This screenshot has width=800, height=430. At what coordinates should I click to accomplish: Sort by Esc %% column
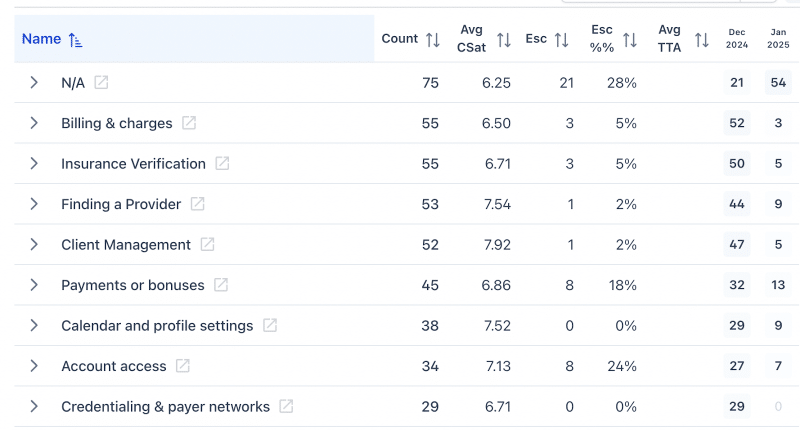(630, 40)
